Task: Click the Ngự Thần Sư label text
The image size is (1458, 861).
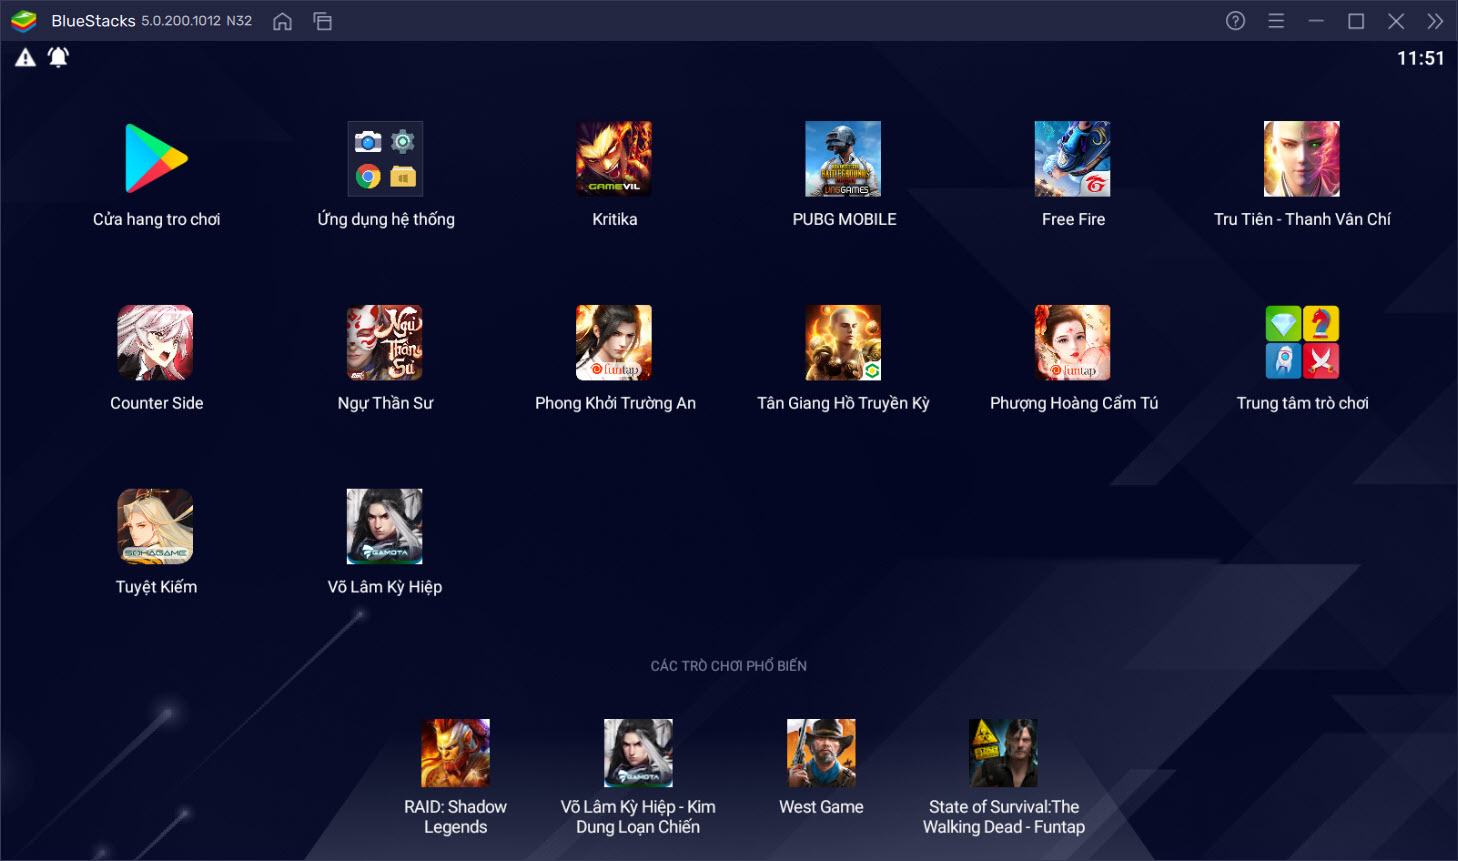Action: (x=385, y=403)
